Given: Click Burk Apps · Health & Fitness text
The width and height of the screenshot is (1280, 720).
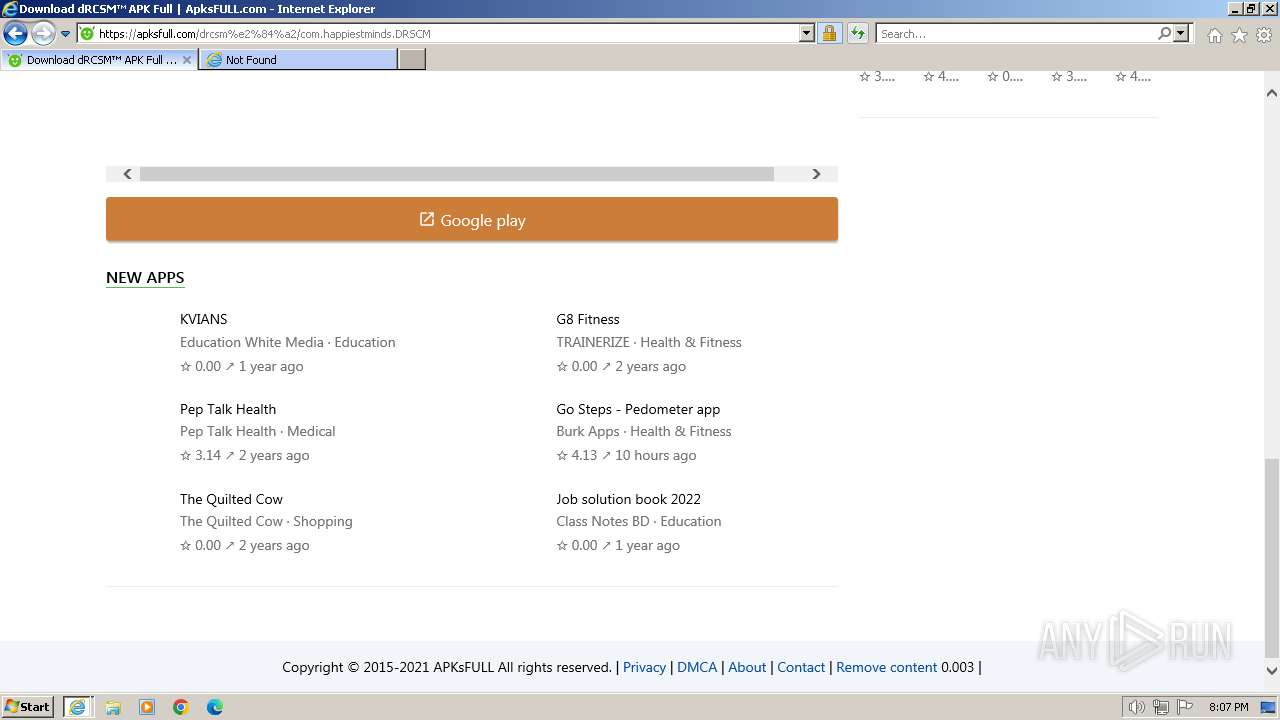Looking at the screenshot, I should pyautogui.click(x=644, y=431).
